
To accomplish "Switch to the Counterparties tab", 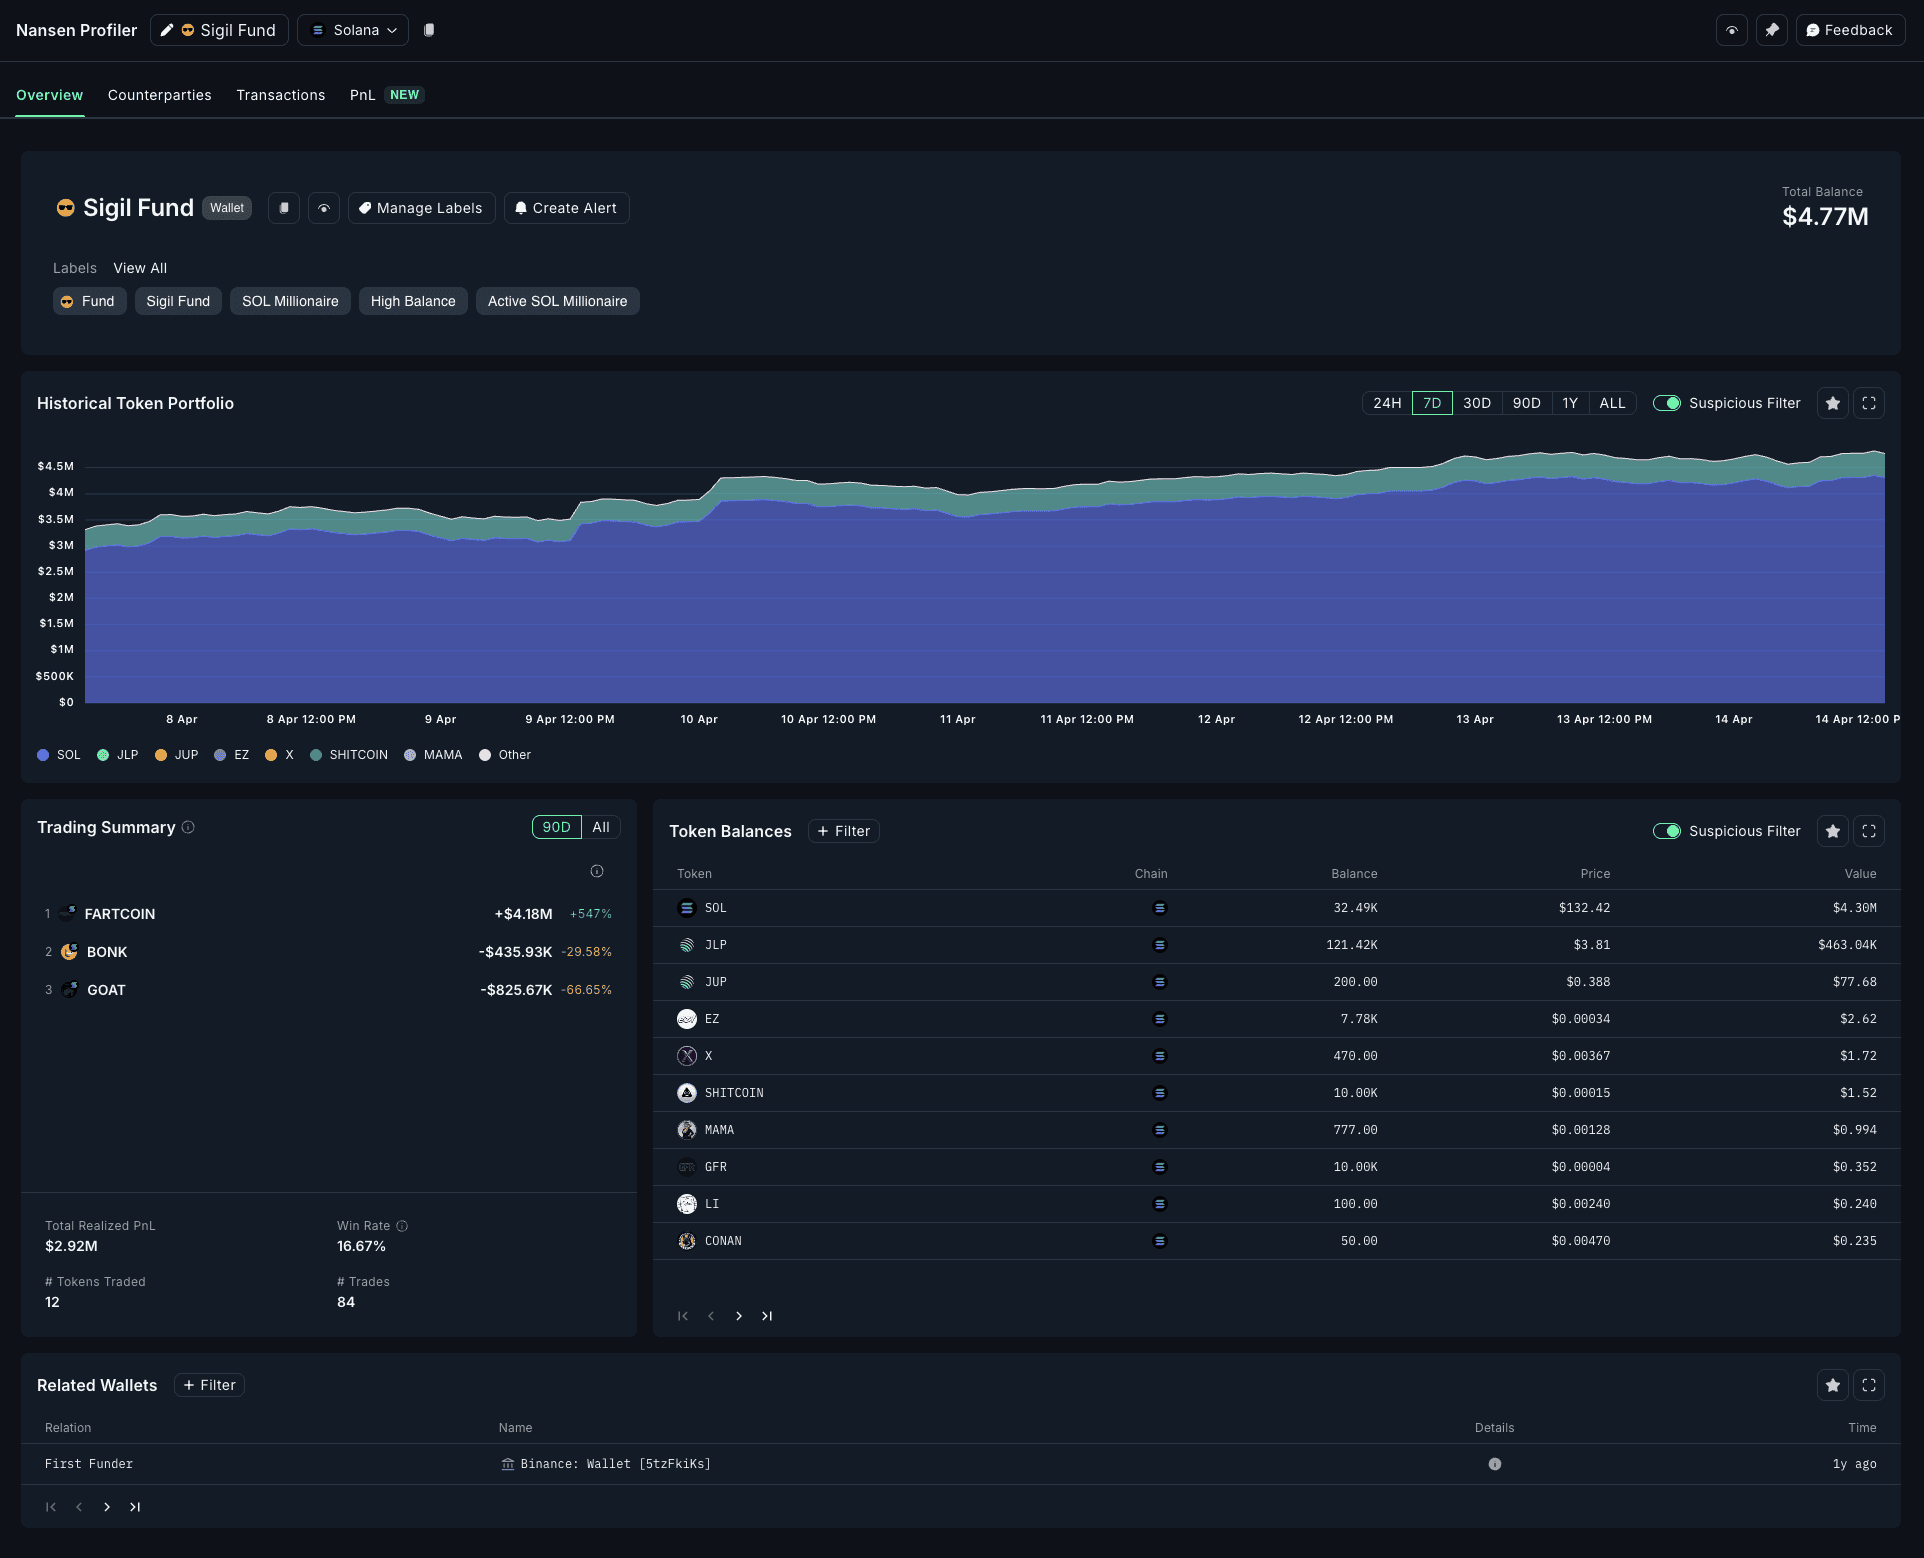I will [160, 95].
